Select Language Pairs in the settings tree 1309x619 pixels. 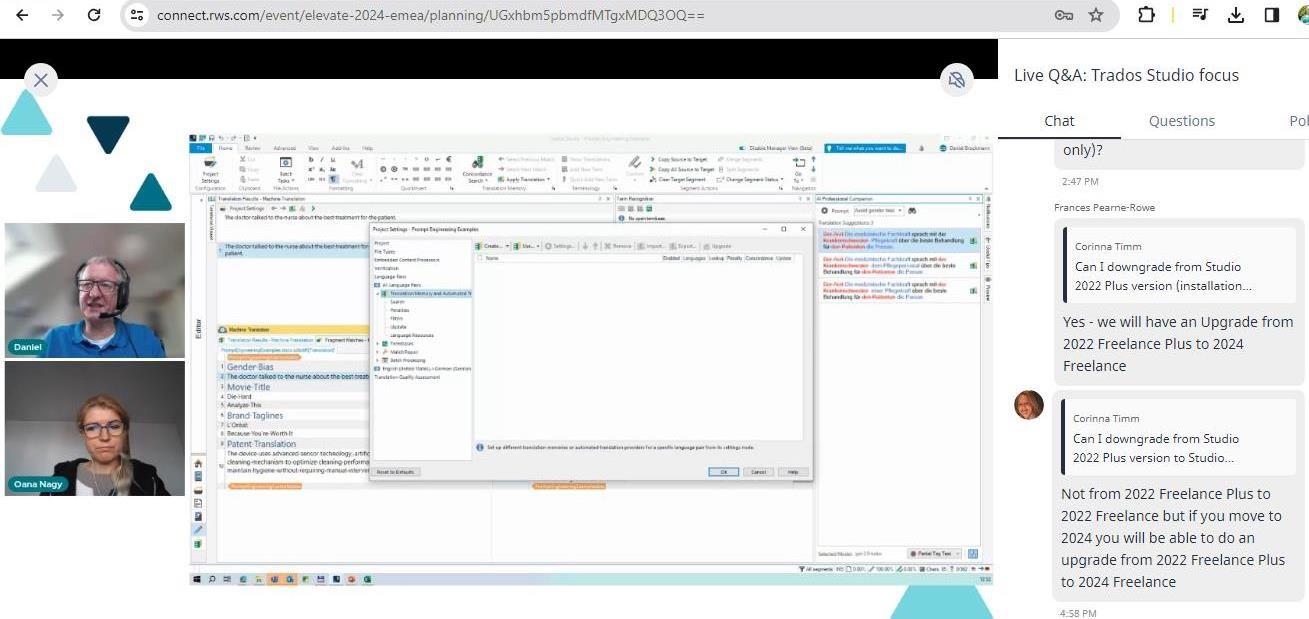coord(390,276)
